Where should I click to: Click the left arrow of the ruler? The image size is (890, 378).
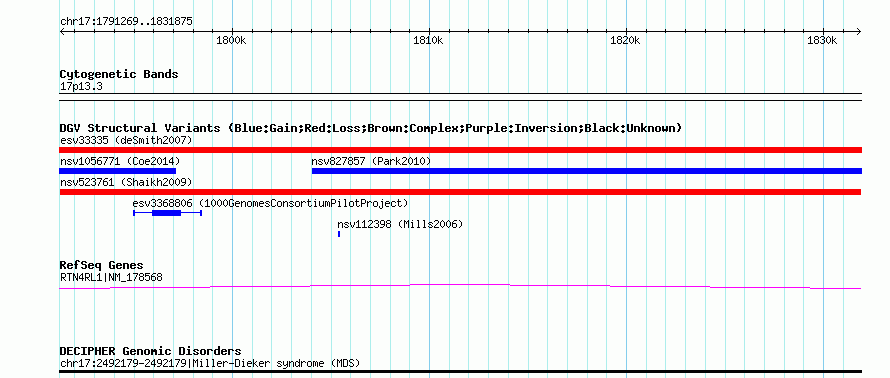click(x=63, y=31)
